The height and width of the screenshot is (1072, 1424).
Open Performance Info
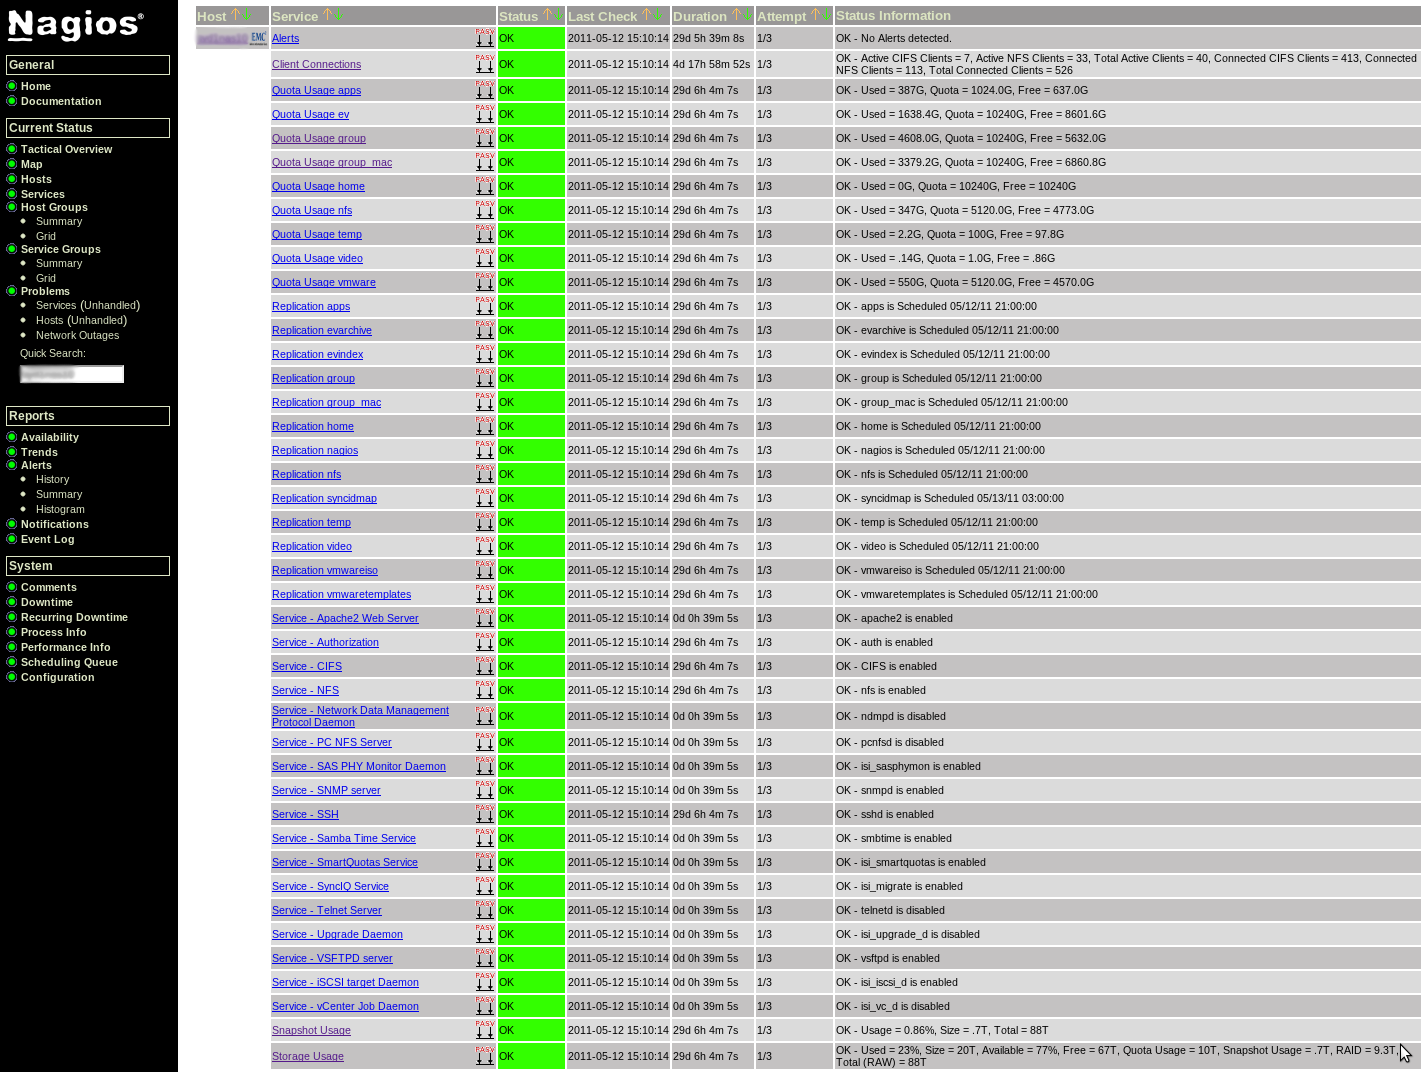[66, 647]
